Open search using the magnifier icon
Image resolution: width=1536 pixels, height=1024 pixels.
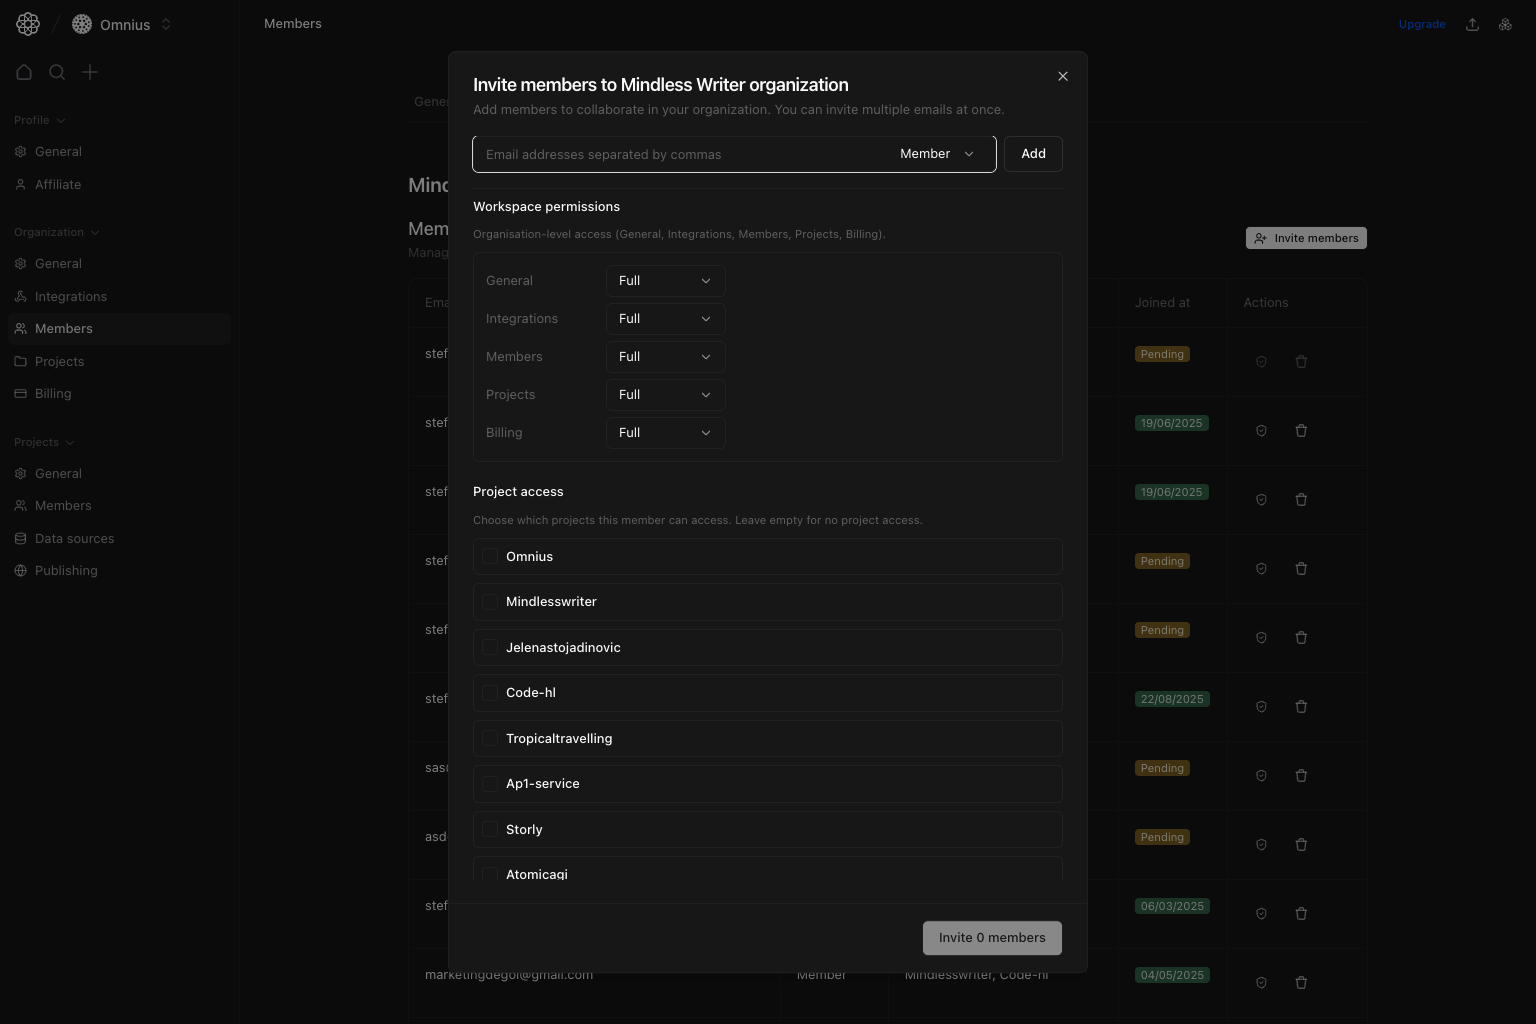[x=57, y=72]
